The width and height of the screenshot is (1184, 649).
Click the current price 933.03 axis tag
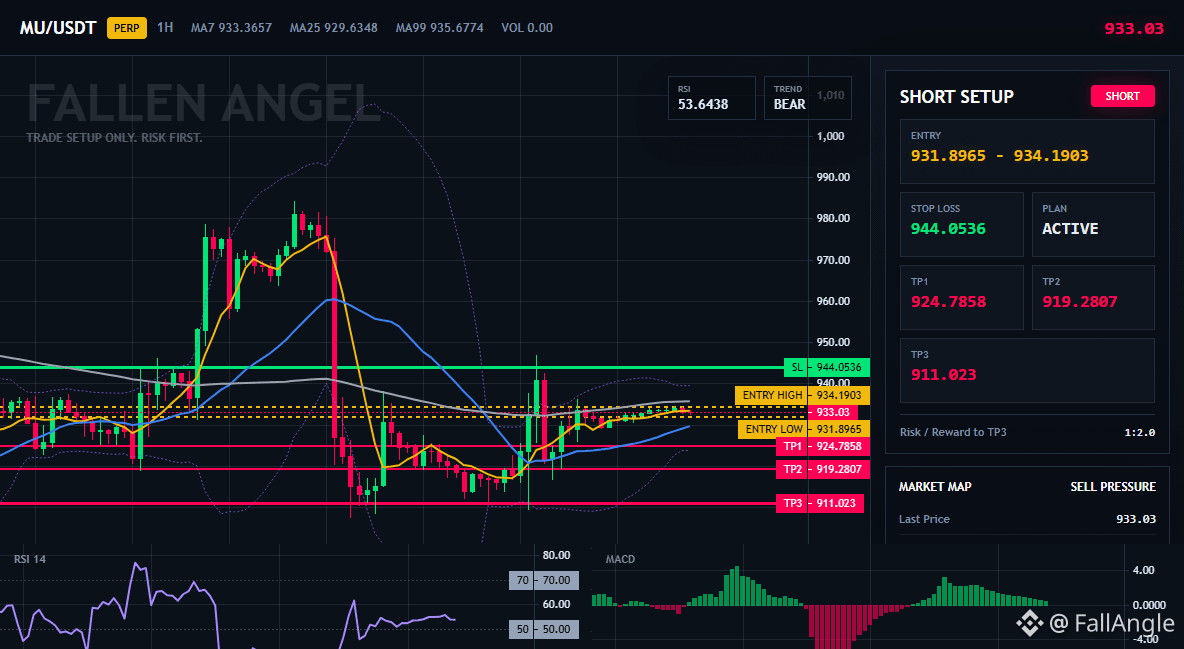click(833, 413)
